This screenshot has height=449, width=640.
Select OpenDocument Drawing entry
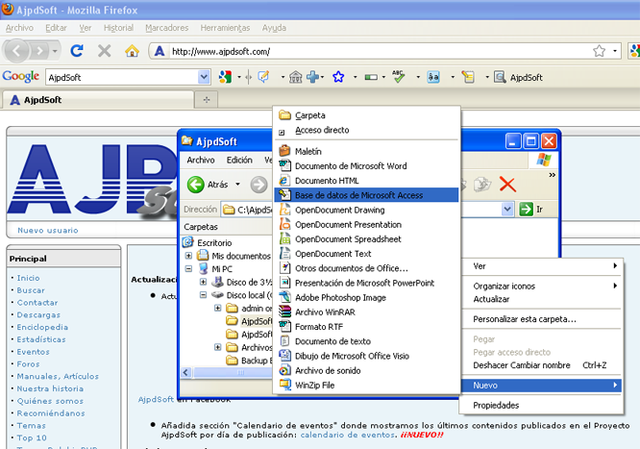coord(367,210)
